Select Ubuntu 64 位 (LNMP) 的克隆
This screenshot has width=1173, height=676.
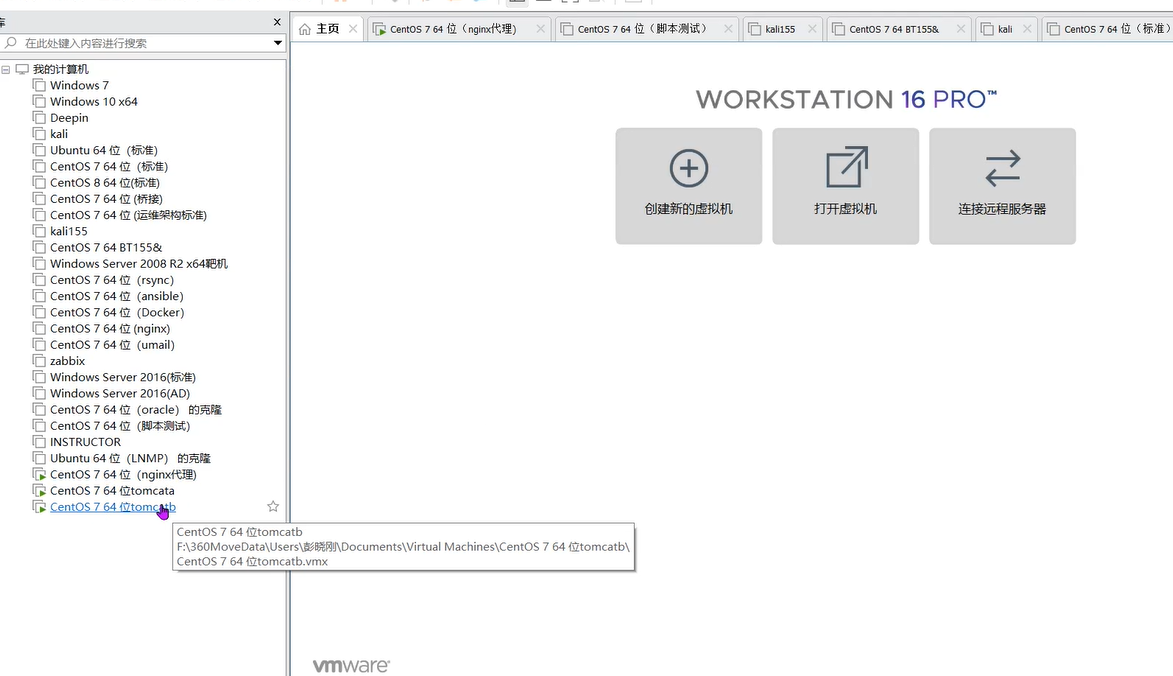pyautogui.click(x=130, y=458)
